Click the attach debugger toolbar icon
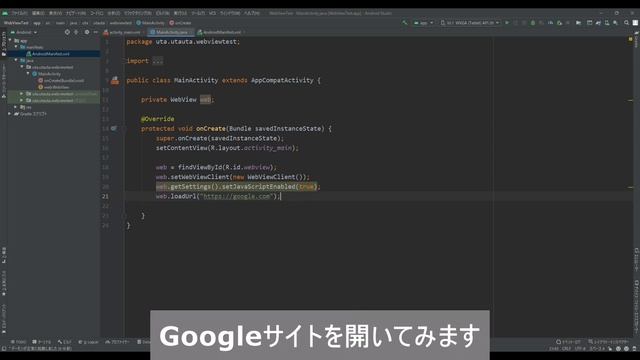This screenshot has width=640, height=360. 559,23
